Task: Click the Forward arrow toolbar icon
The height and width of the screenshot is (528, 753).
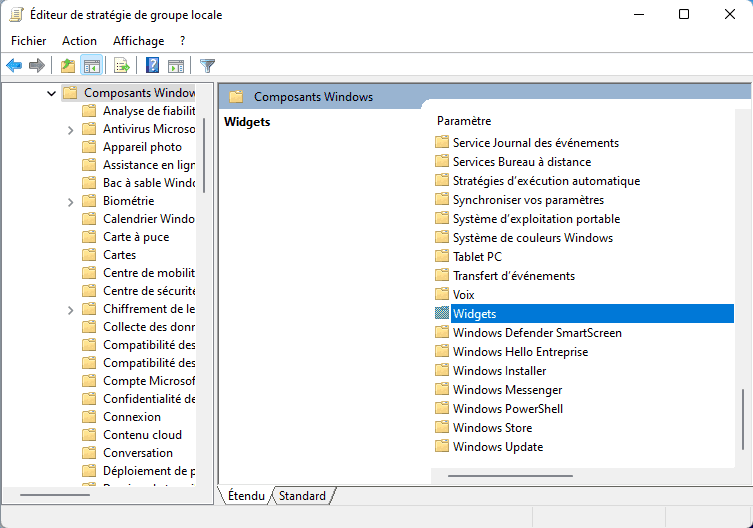Action: pos(36,65)
